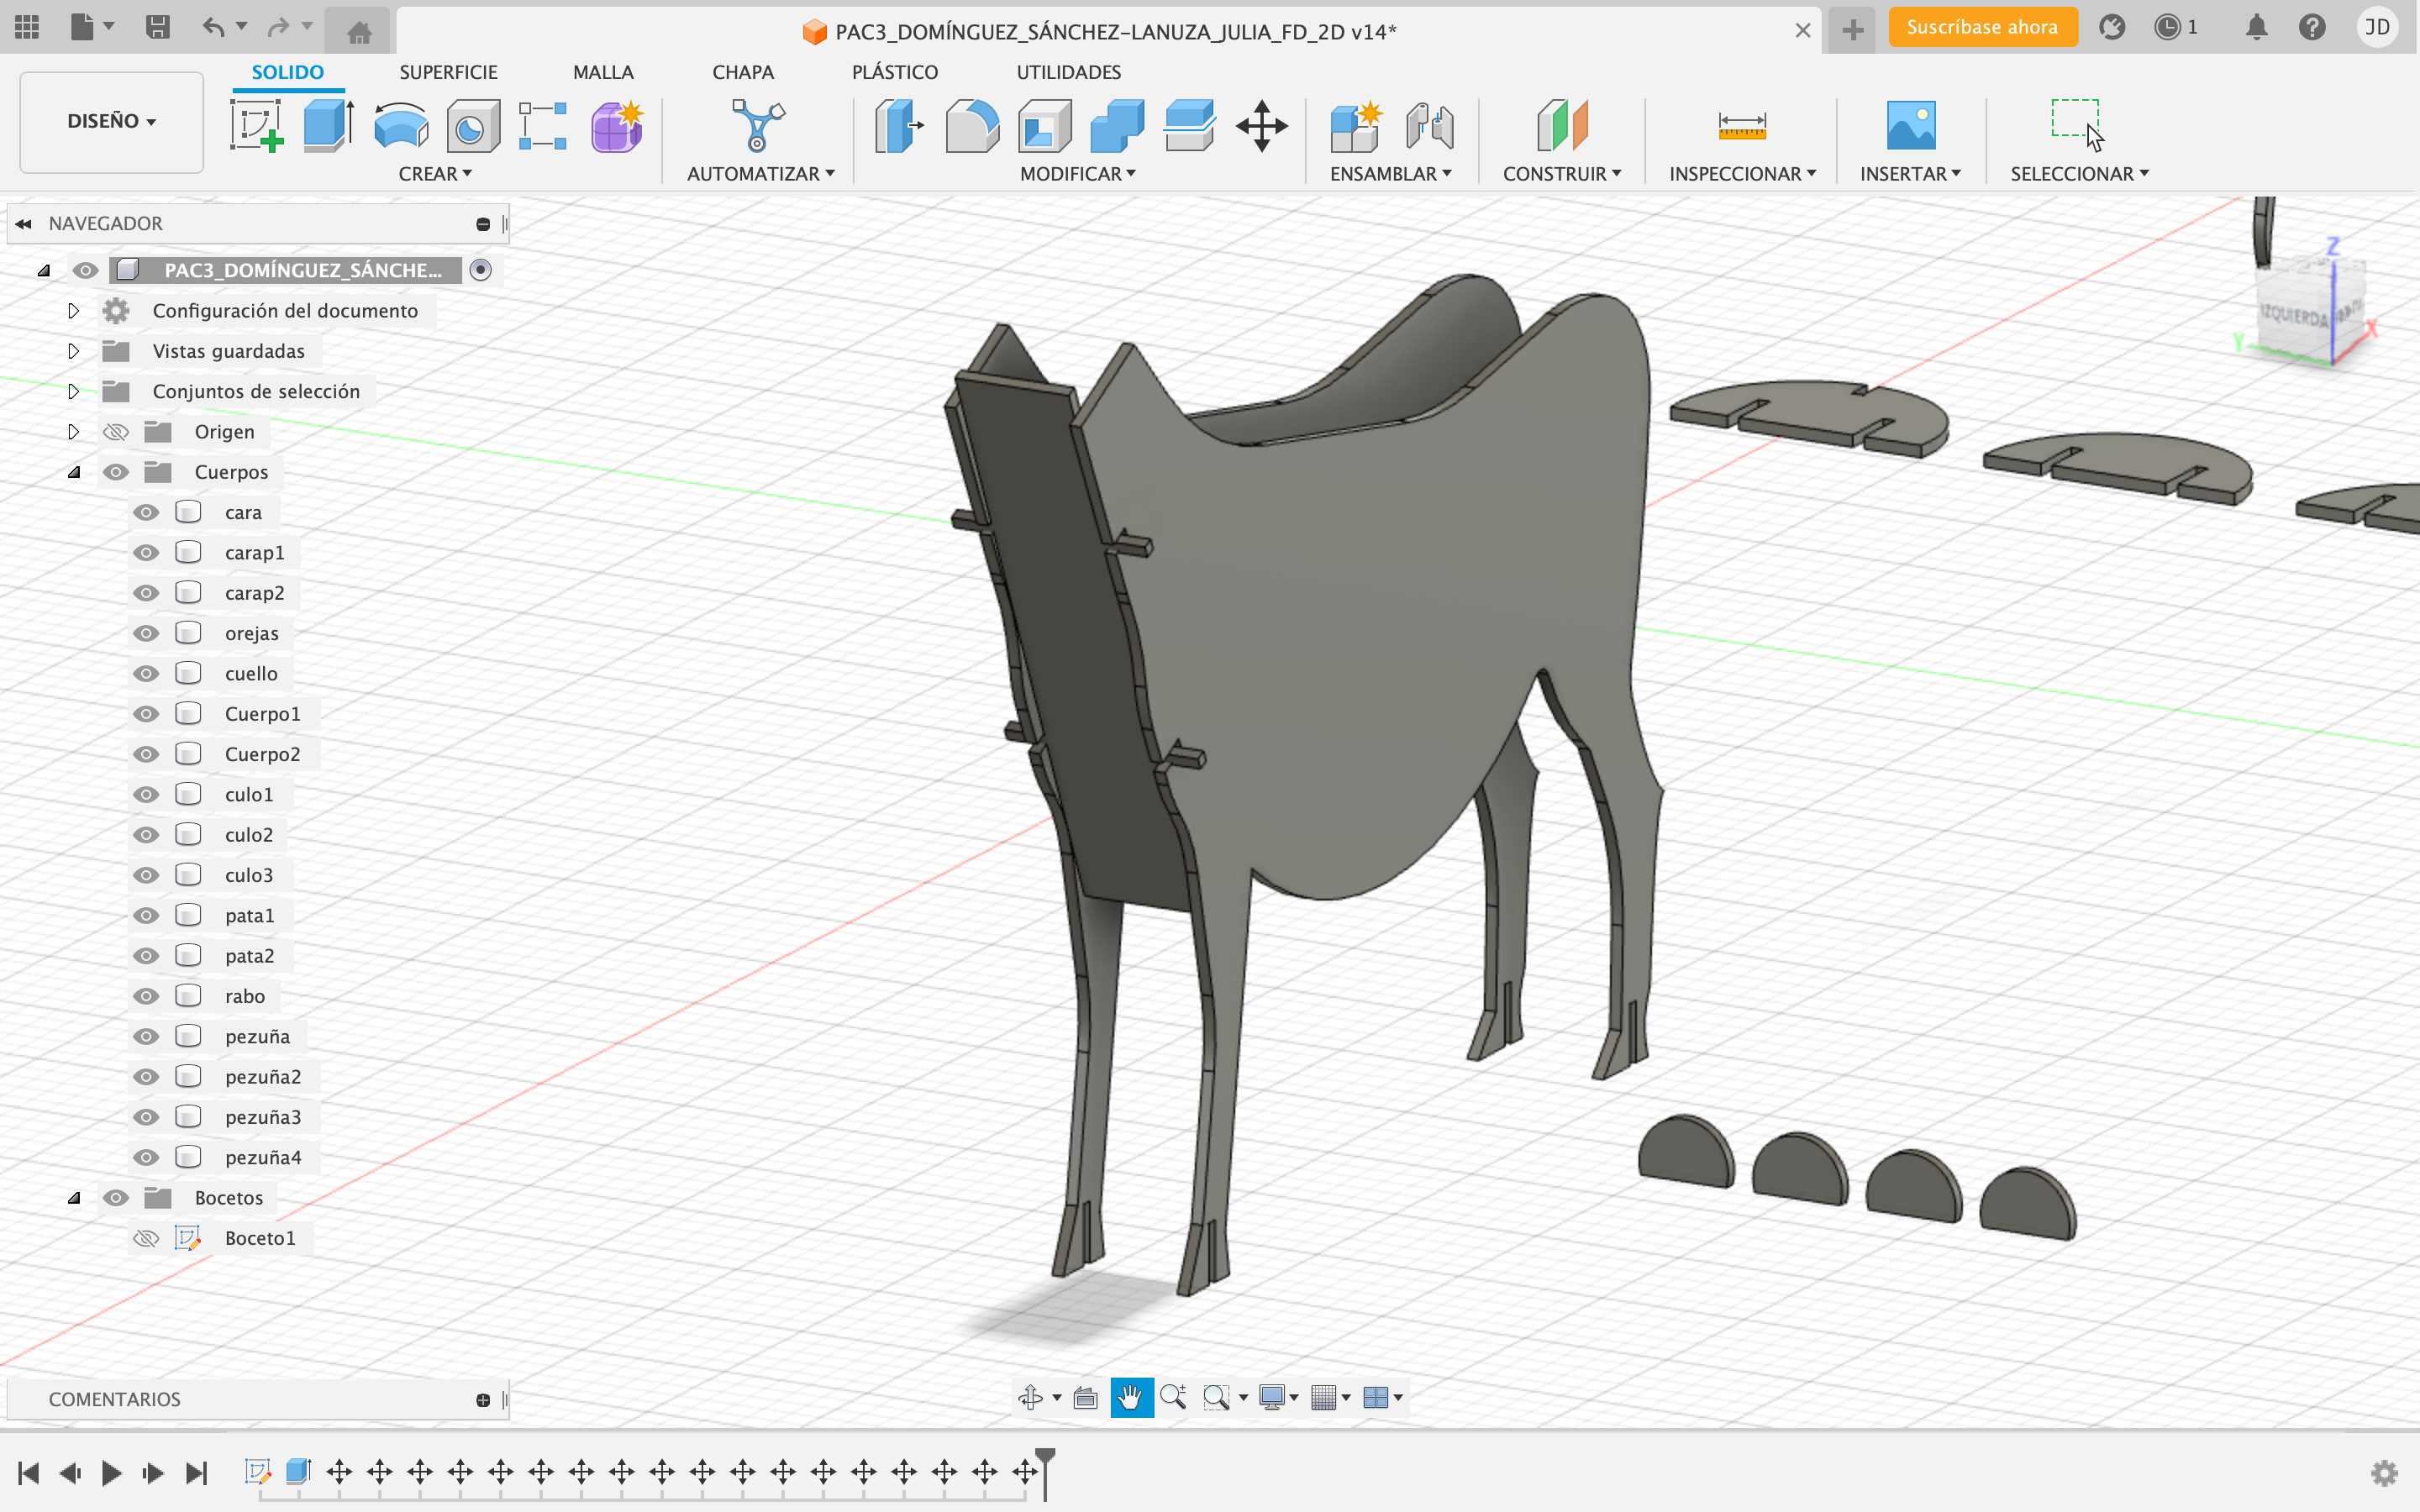This screenshot has height=1512, width=2420.
Task: Select the Measure ruler tool
Action: tap(1741, 126)
